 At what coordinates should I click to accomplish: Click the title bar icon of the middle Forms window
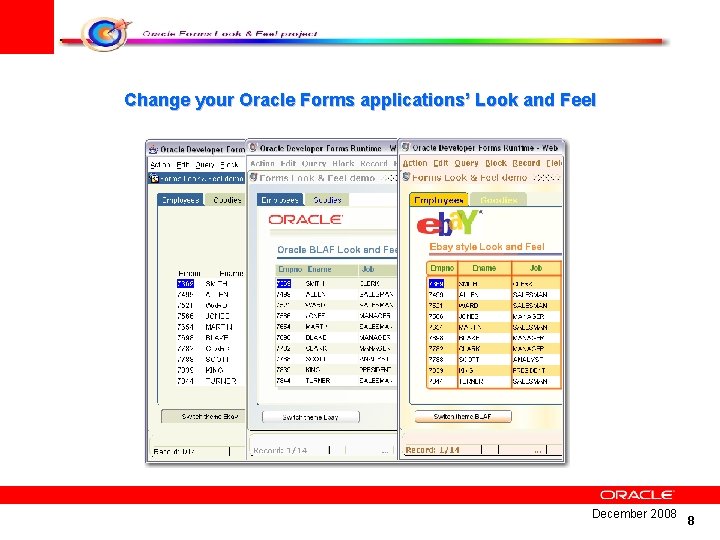[x=253, y=148]
